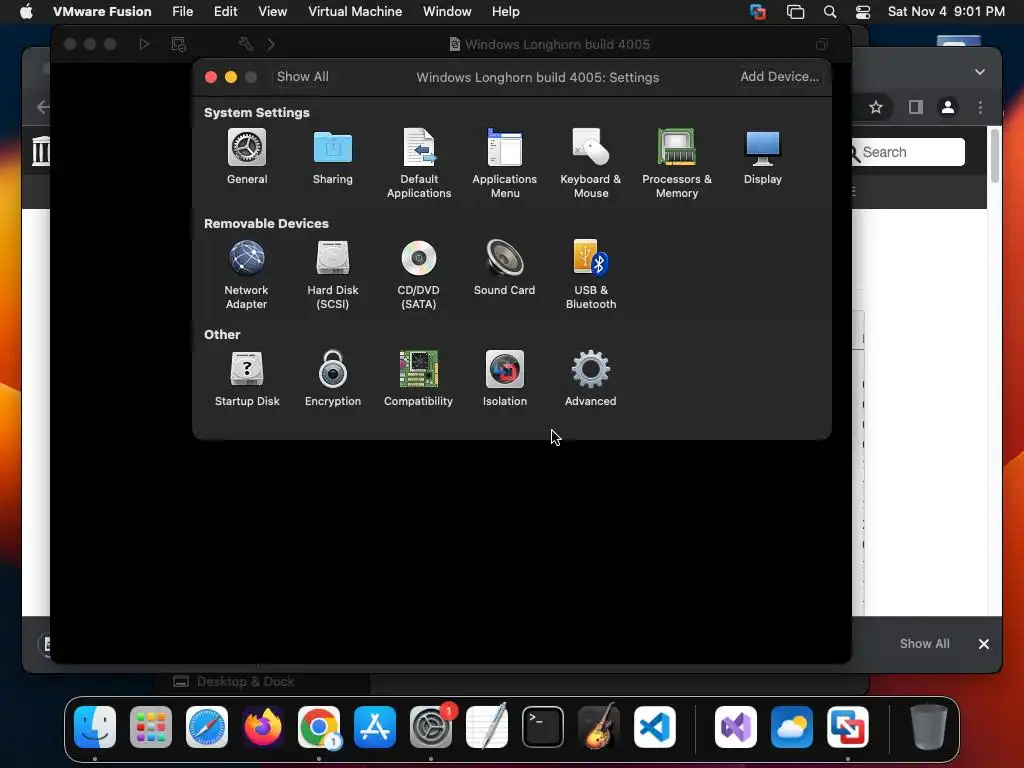Open Spotlight search in menu bar
Viewport: 1024px width, 768px height.
click(x=829, y=11)
